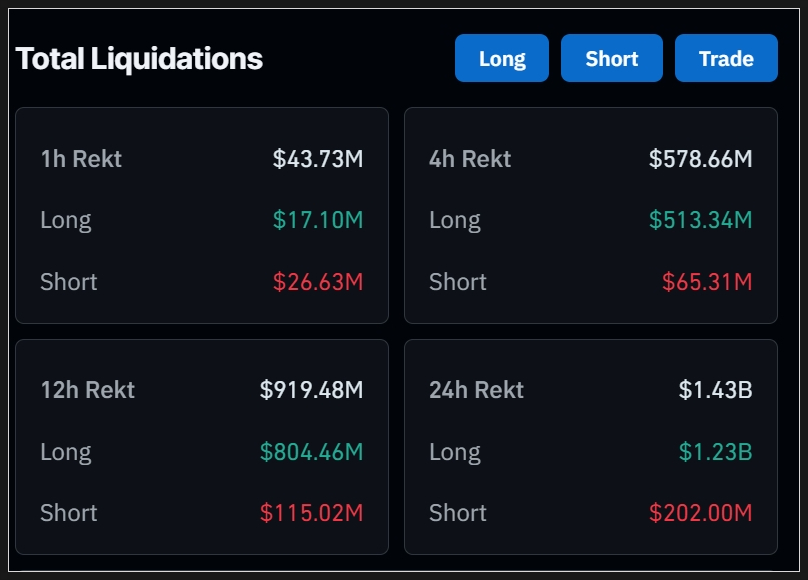
Task: Click the red $65.31M short value
Action: (x=707, y=282)
